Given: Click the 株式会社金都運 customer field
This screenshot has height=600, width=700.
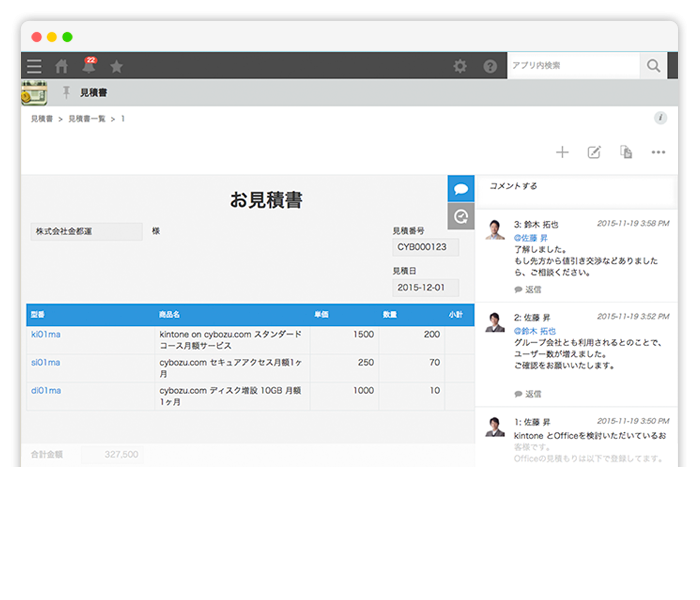Looking at the screenshot, I should [x=87, y=231].
